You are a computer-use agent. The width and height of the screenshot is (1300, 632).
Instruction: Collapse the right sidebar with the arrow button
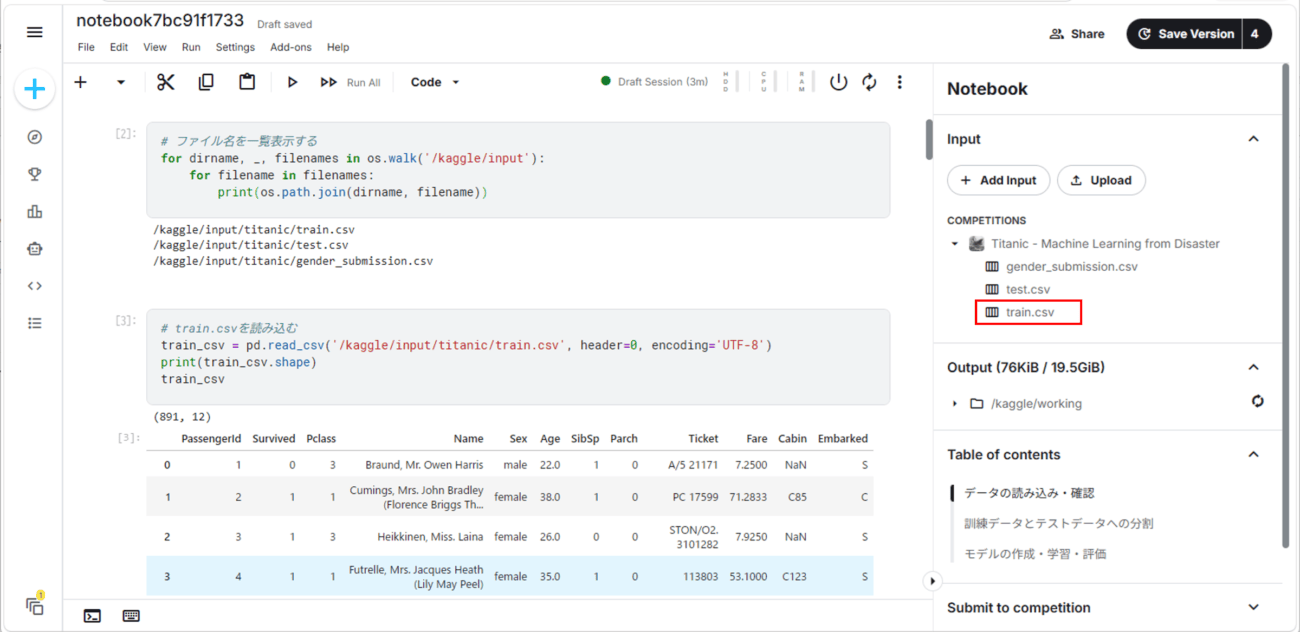(932, 580)
